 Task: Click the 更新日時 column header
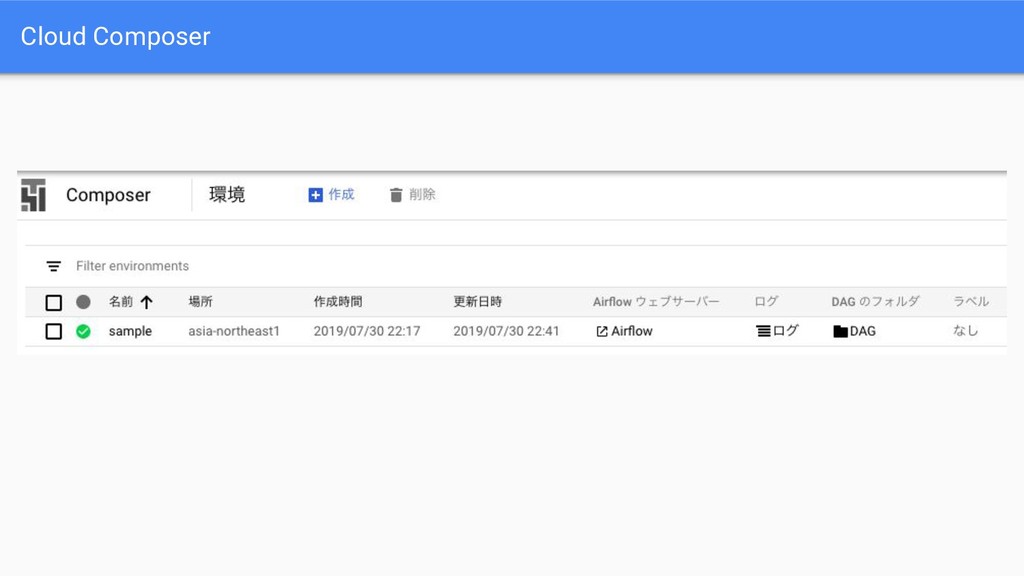[x=477, y=302]
